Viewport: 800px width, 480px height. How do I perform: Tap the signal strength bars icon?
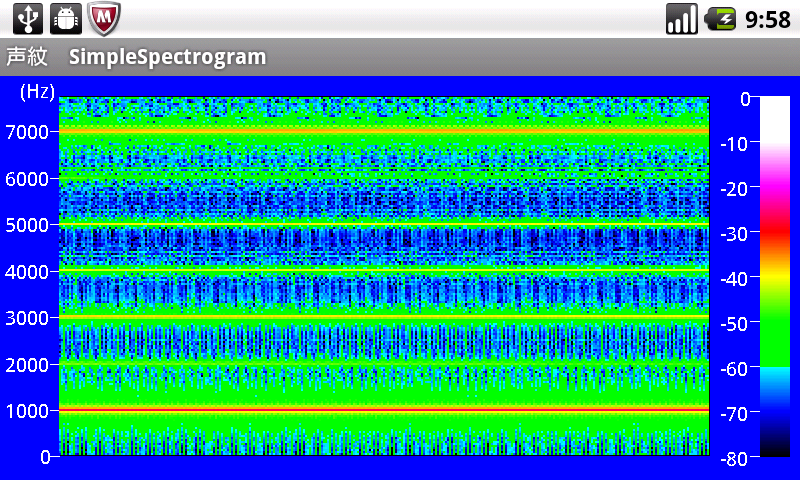(x=682, y=19)
